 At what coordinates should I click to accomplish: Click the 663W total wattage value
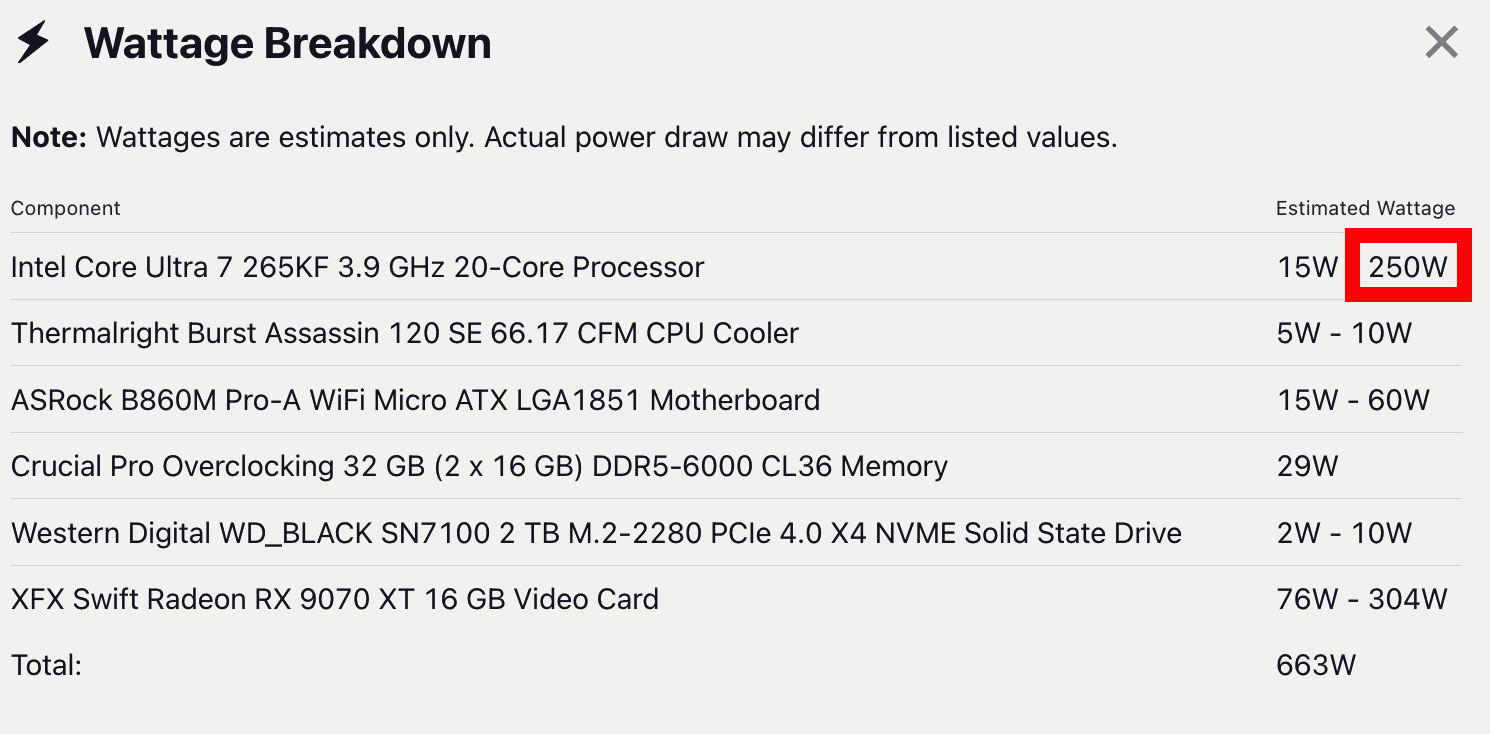(1316, 665)
